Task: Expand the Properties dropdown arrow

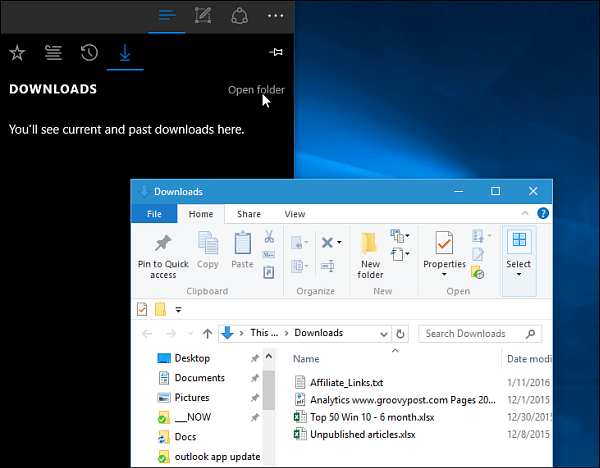Action: pos(444,274)
